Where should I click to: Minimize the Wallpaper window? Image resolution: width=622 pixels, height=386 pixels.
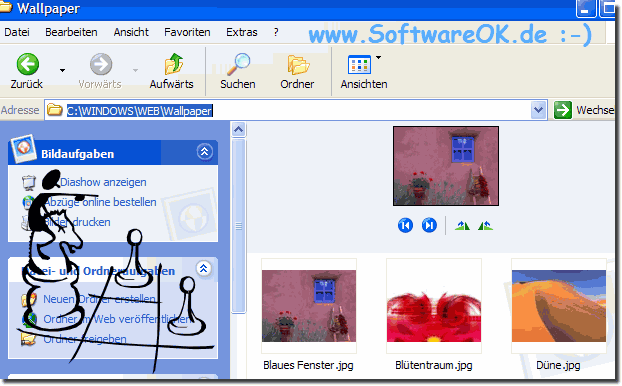click(586, 8)
